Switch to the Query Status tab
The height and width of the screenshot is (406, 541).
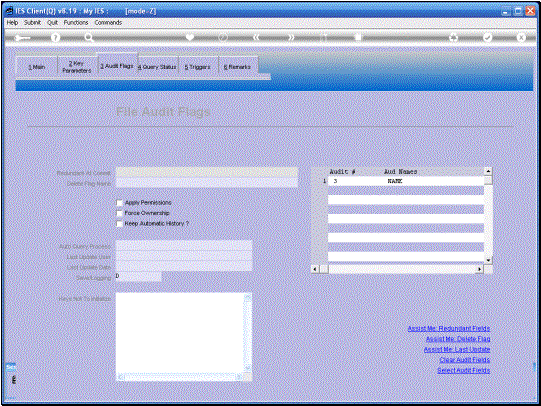pos(157,67)
